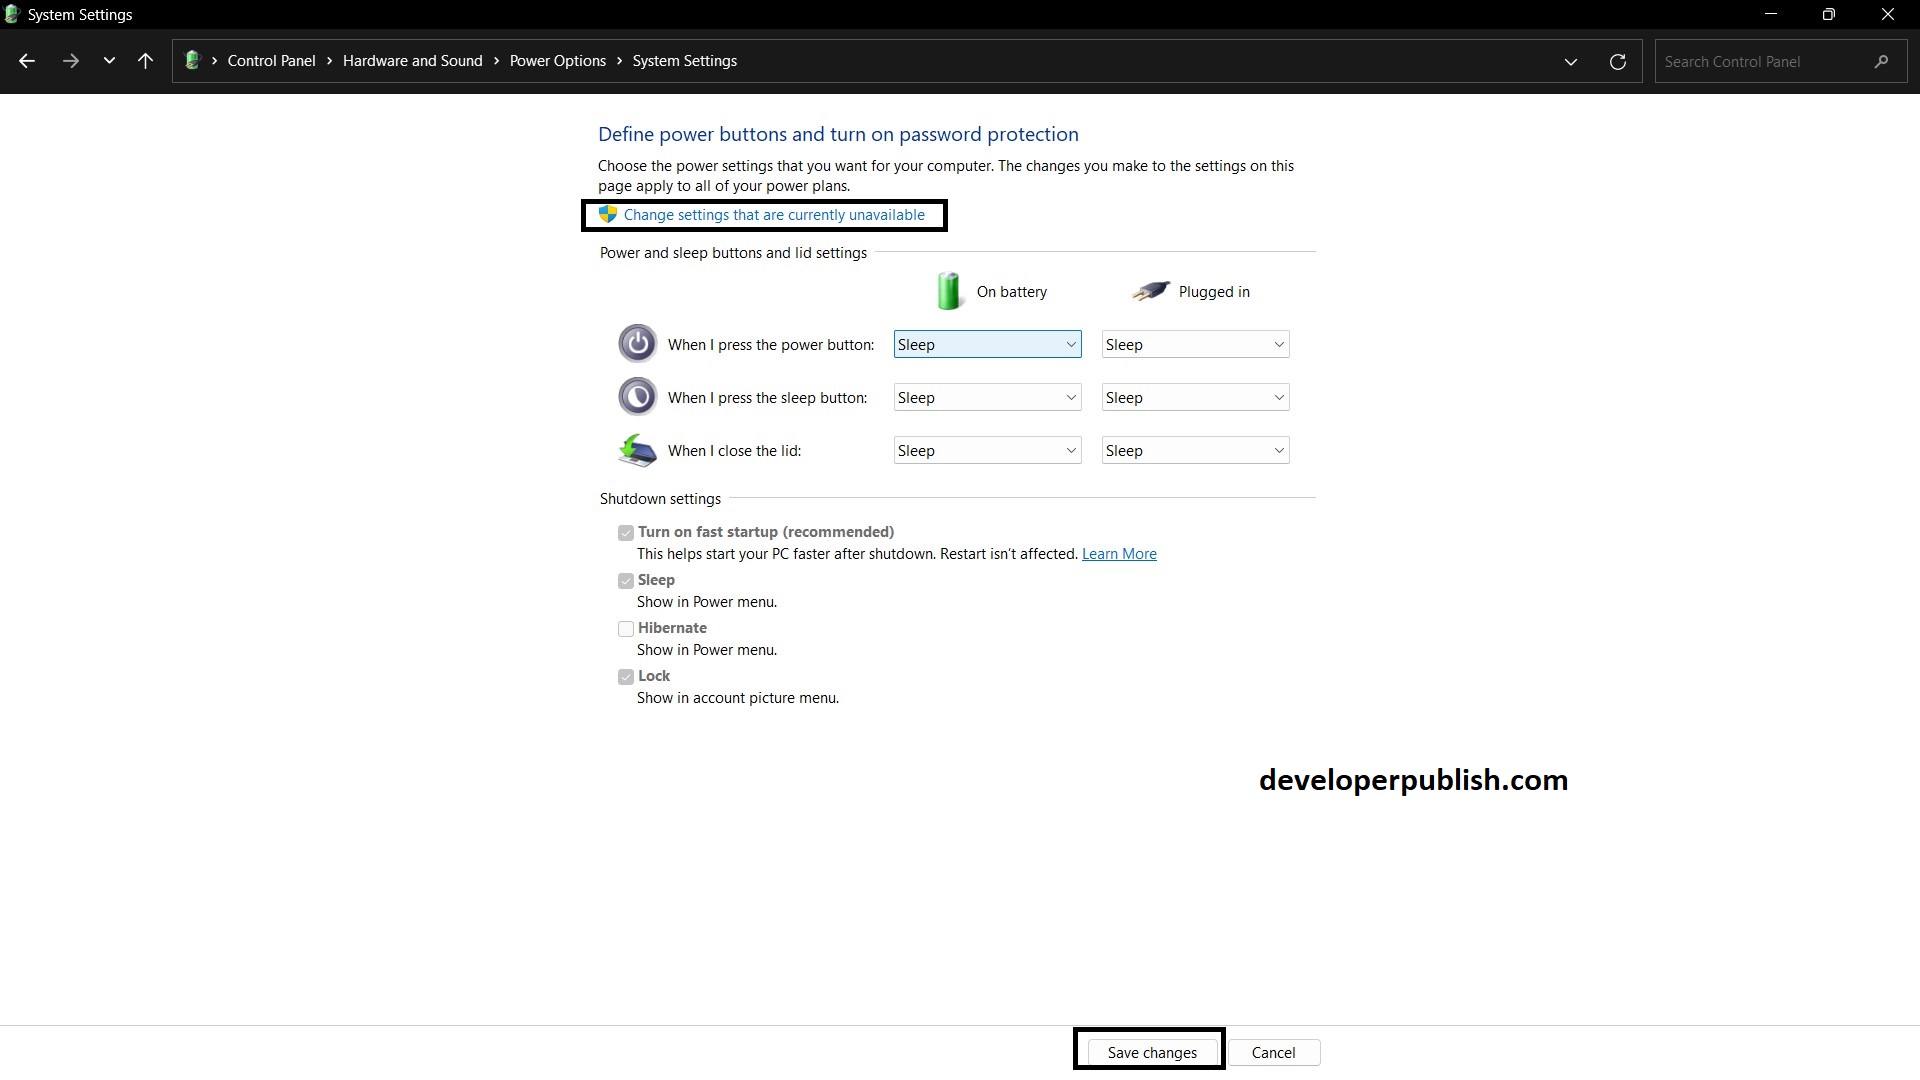1920x1080 pixels.
Task: Uncheck Turn on fast startup
Action: (625, 532)
